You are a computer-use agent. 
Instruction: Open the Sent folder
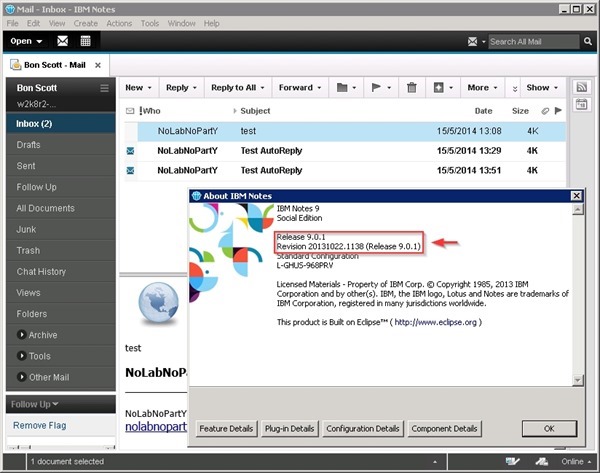click(x=61, y=166)
